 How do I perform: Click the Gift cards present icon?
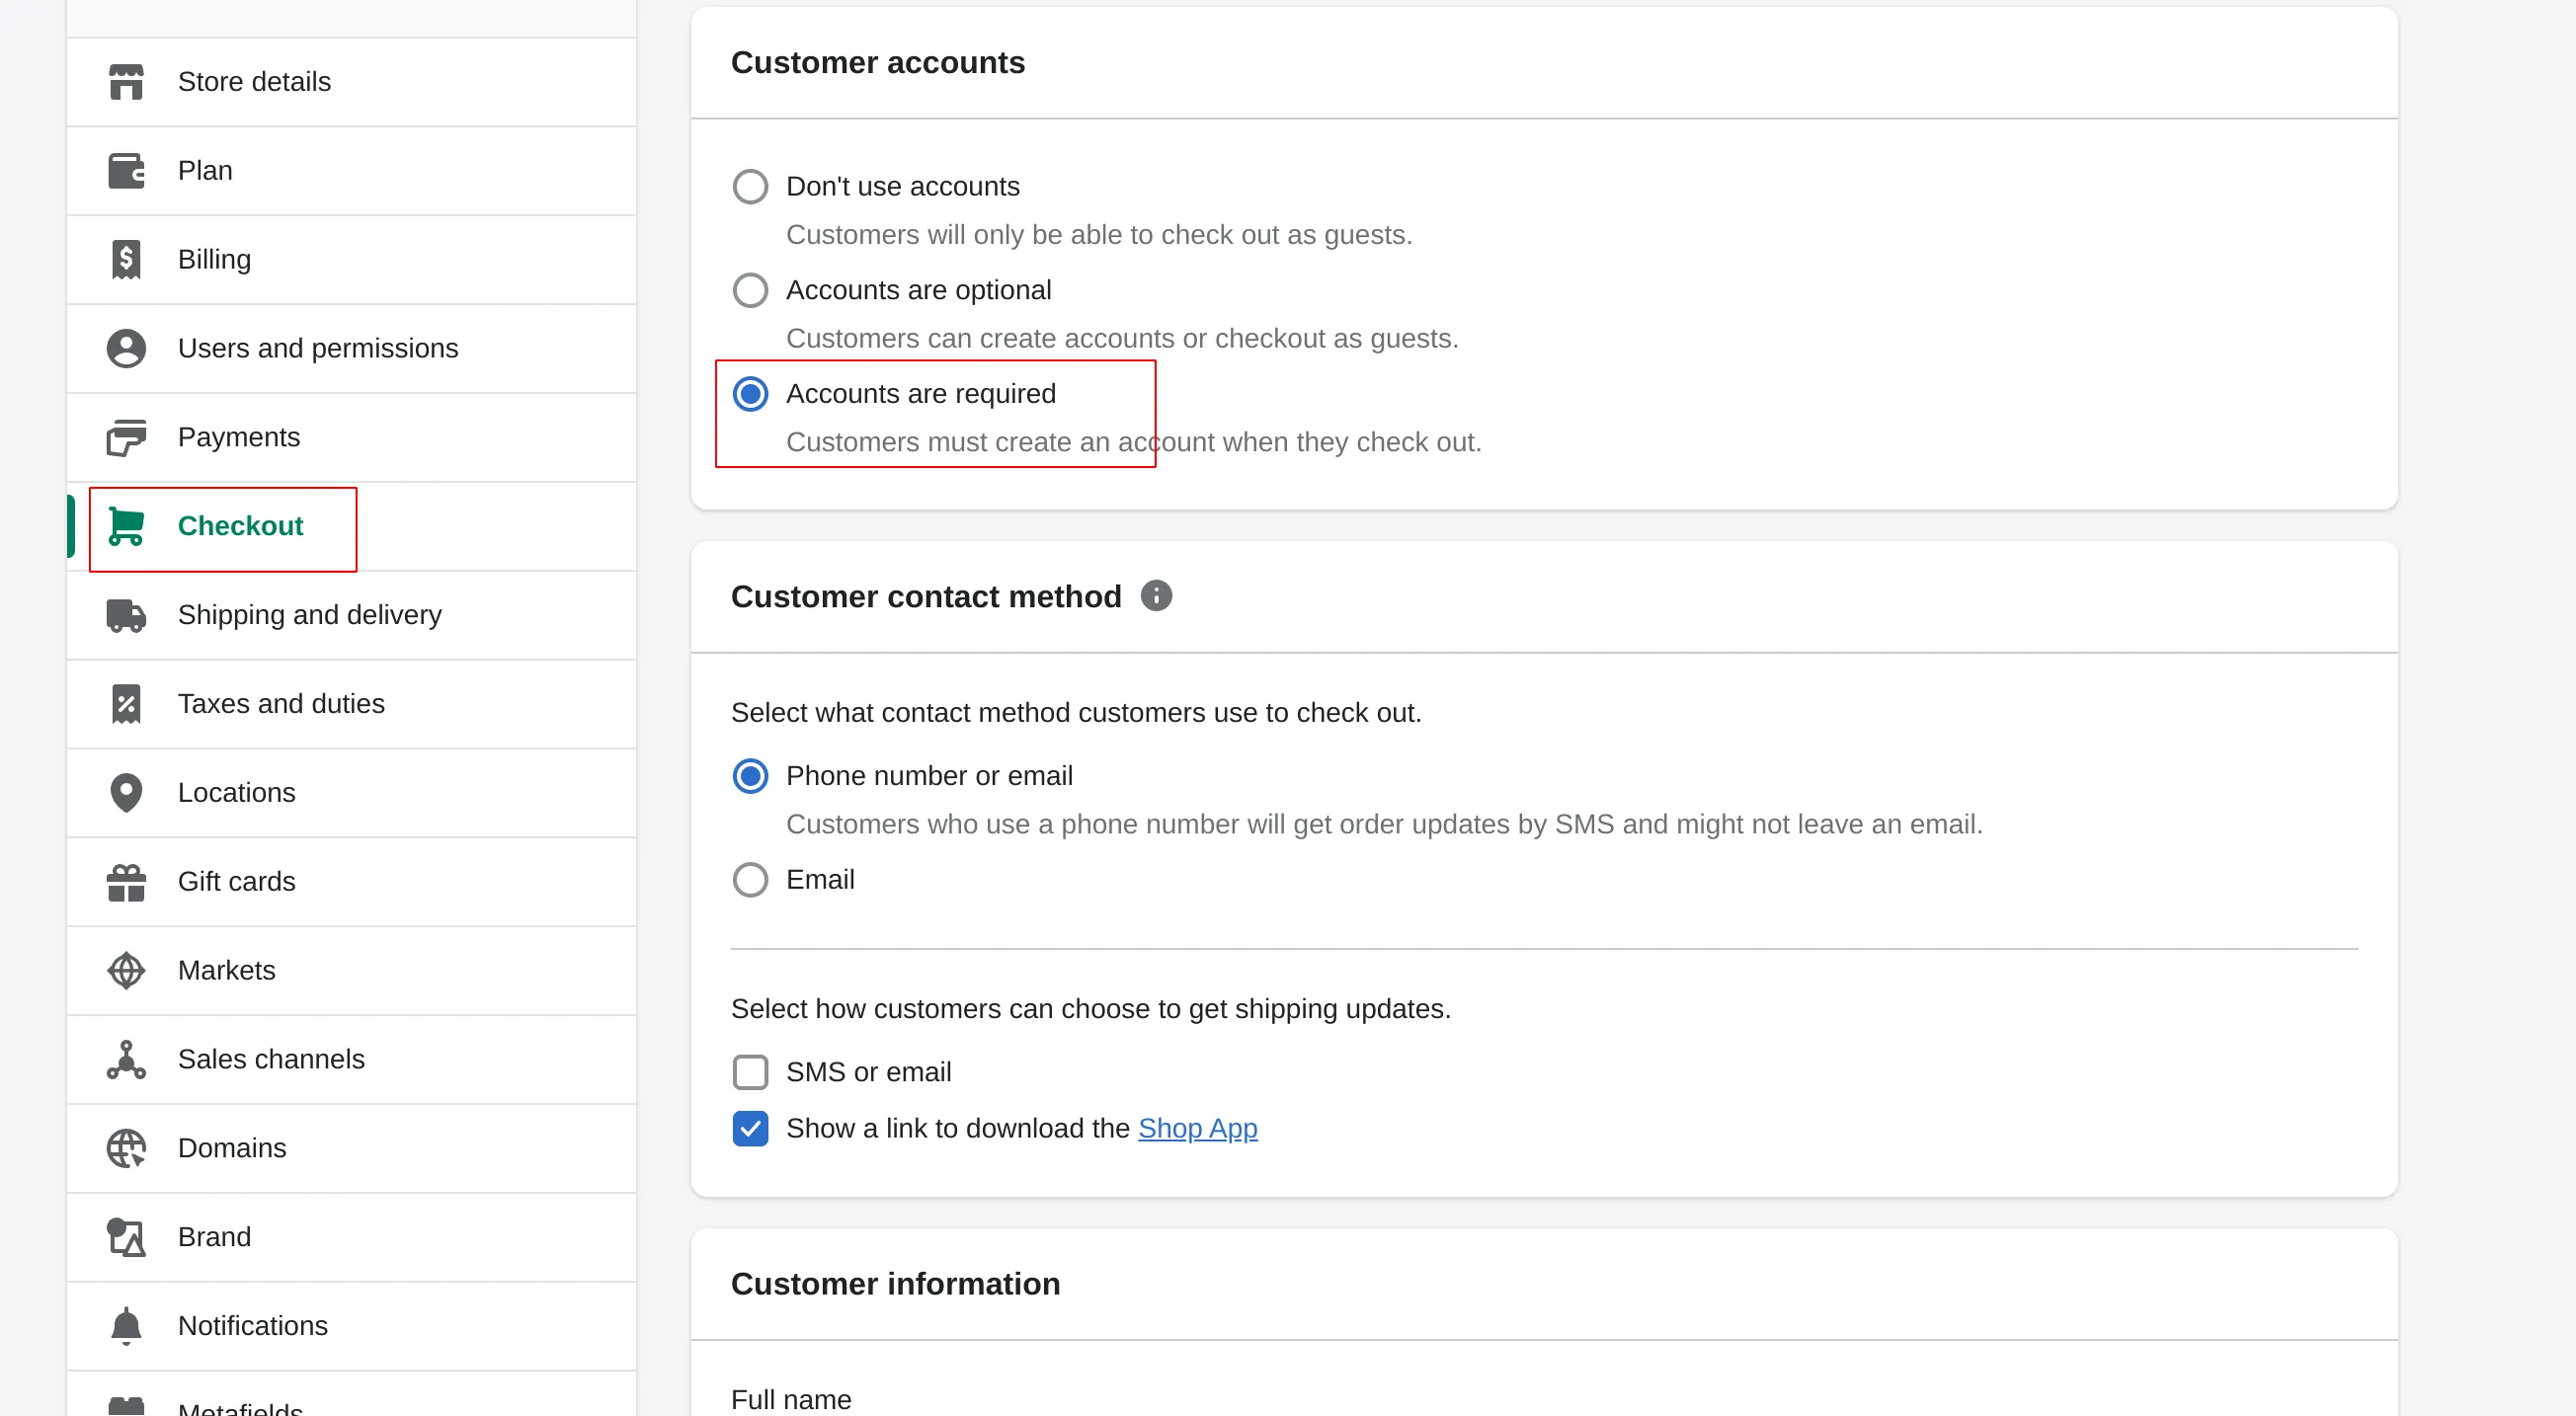coord(126,882)
